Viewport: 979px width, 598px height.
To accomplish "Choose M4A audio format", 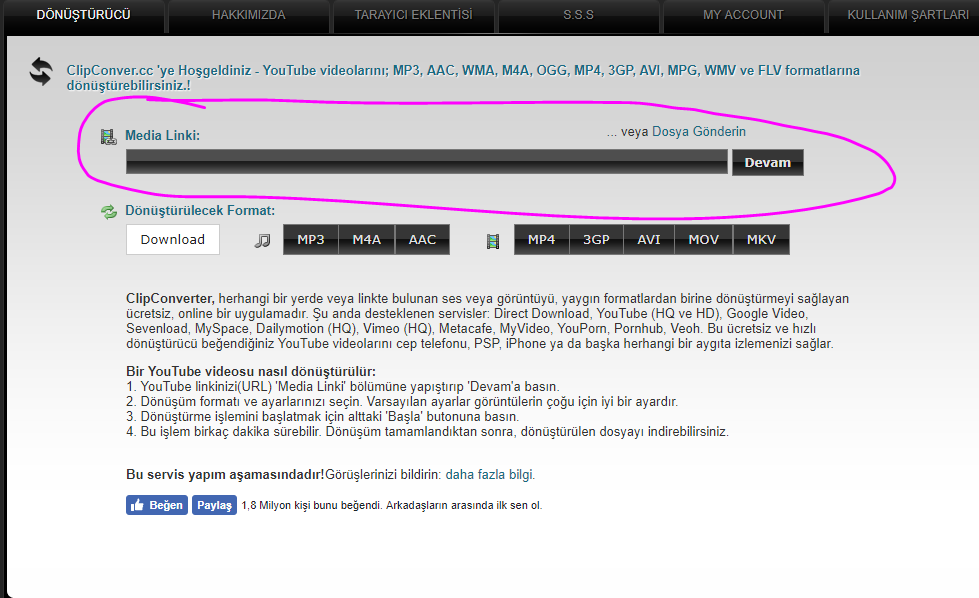I will pyautogui.click(x=367, y=240).
